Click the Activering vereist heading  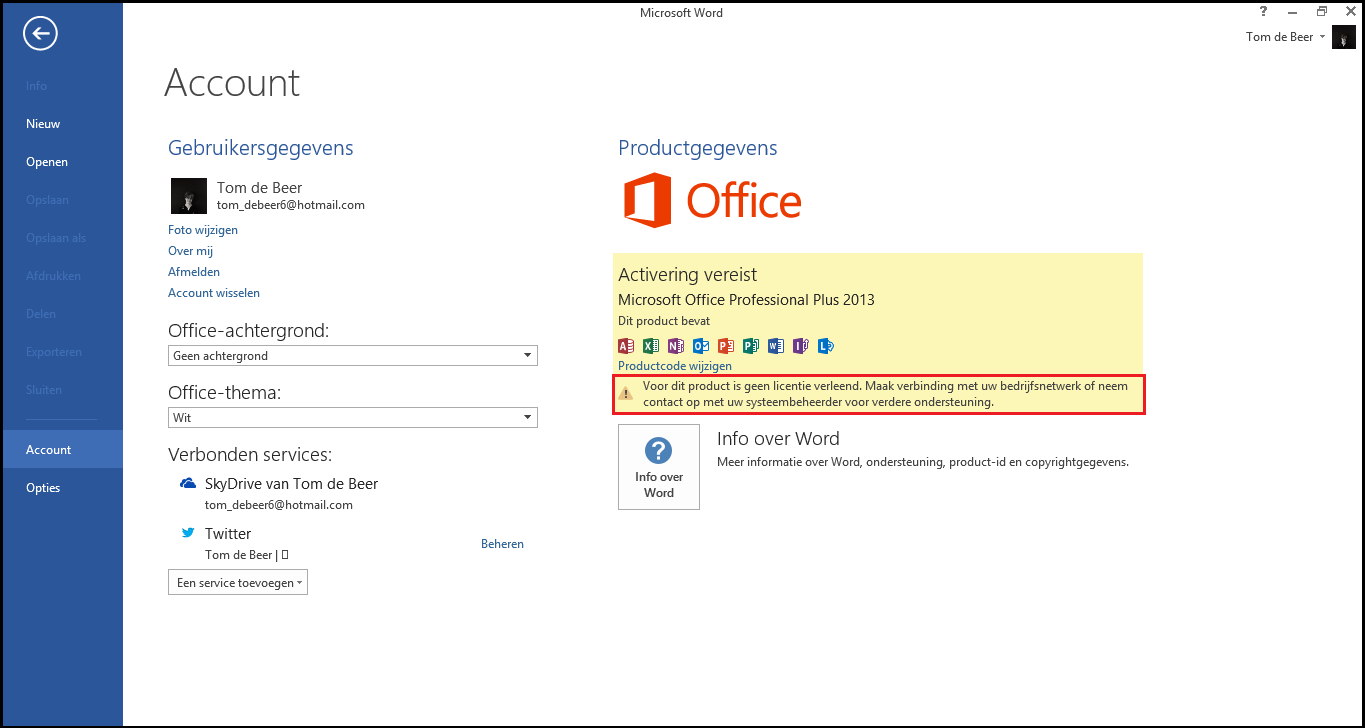[688, 274]
